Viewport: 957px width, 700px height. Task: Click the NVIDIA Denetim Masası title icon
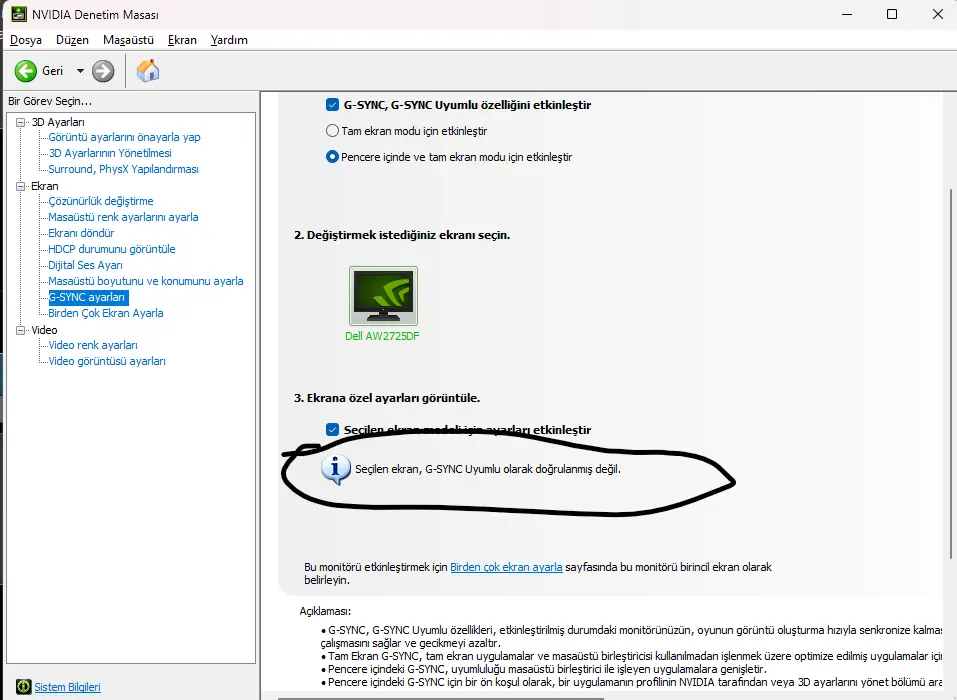click(19, 13)
